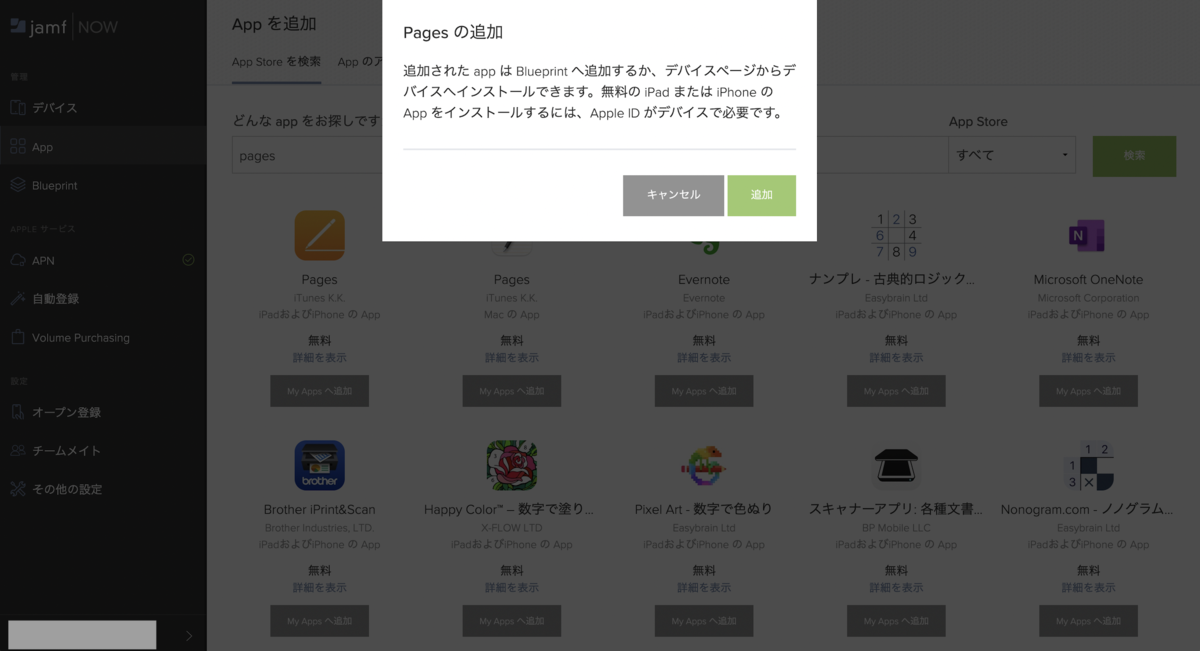Dismiss the dialog with キャンセル
Image resolution: width=1200 pixels, height=651 pixels.
click(x=673, y=196)
